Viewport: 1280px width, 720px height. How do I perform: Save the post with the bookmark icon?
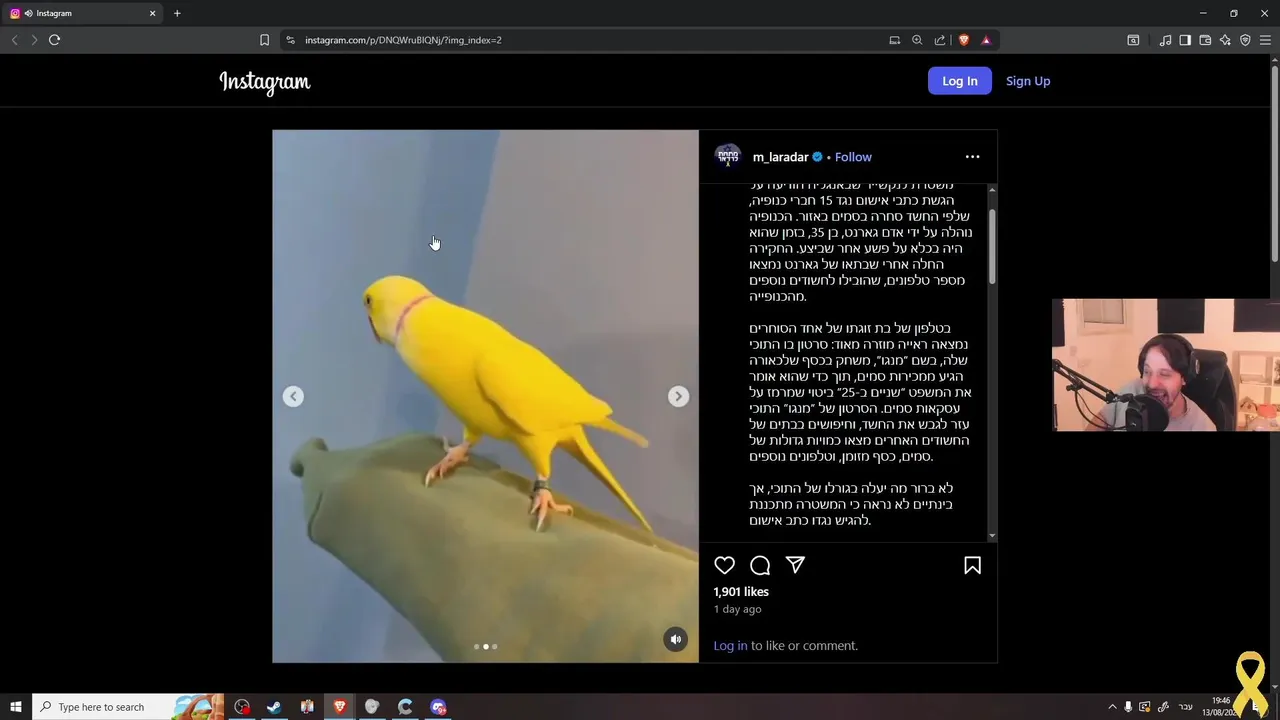tap(972, 565)
